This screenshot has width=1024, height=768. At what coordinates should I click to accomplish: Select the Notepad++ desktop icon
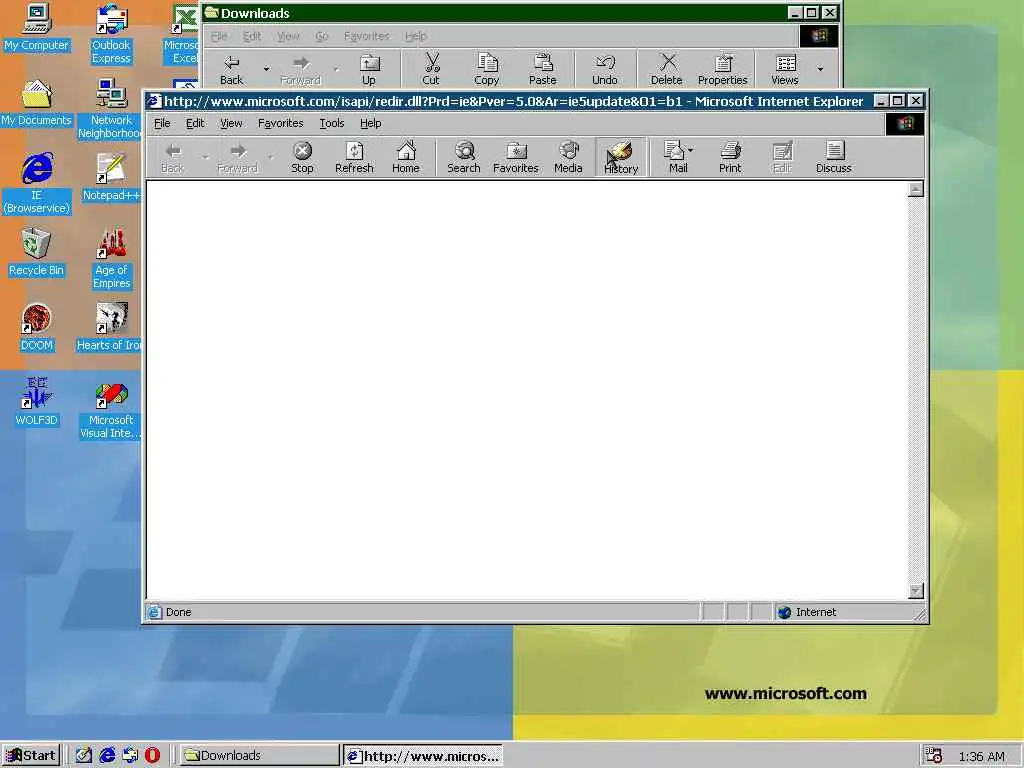point(111,178)
